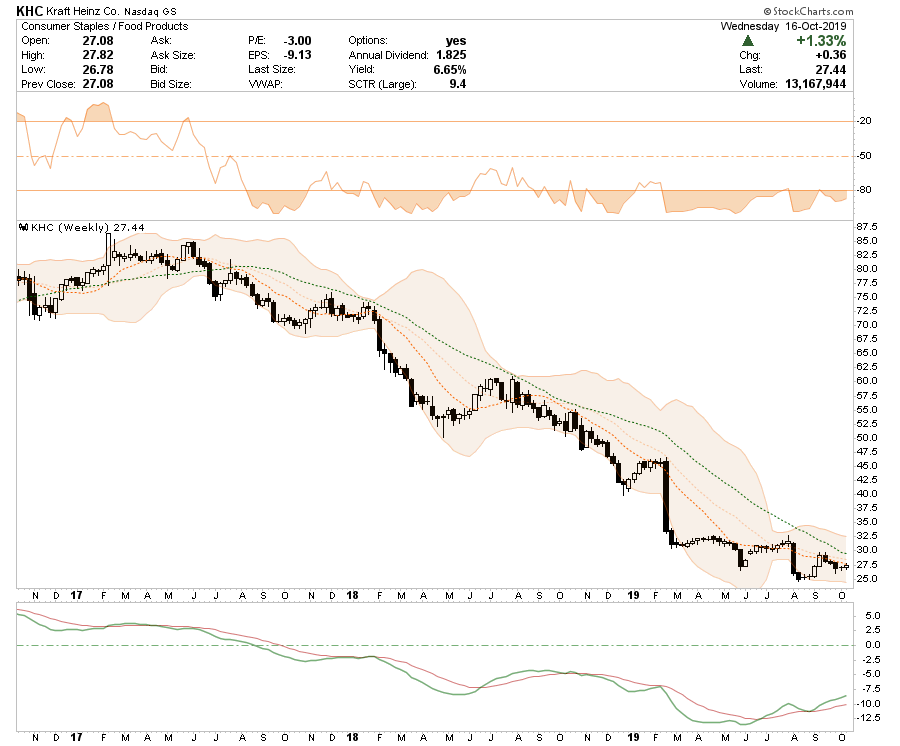Click the 0.0 label on the MACD axis
Image resolution: width=900 pixels, height=746 pixels.
click(x=872, y=645)
